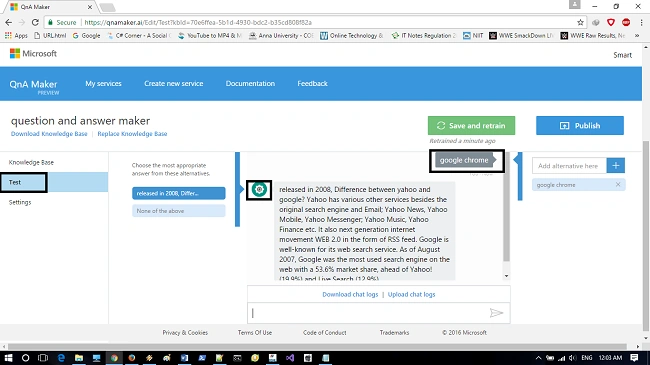Click Create new service in navigation
650x365 pixels.
(174, 83)
